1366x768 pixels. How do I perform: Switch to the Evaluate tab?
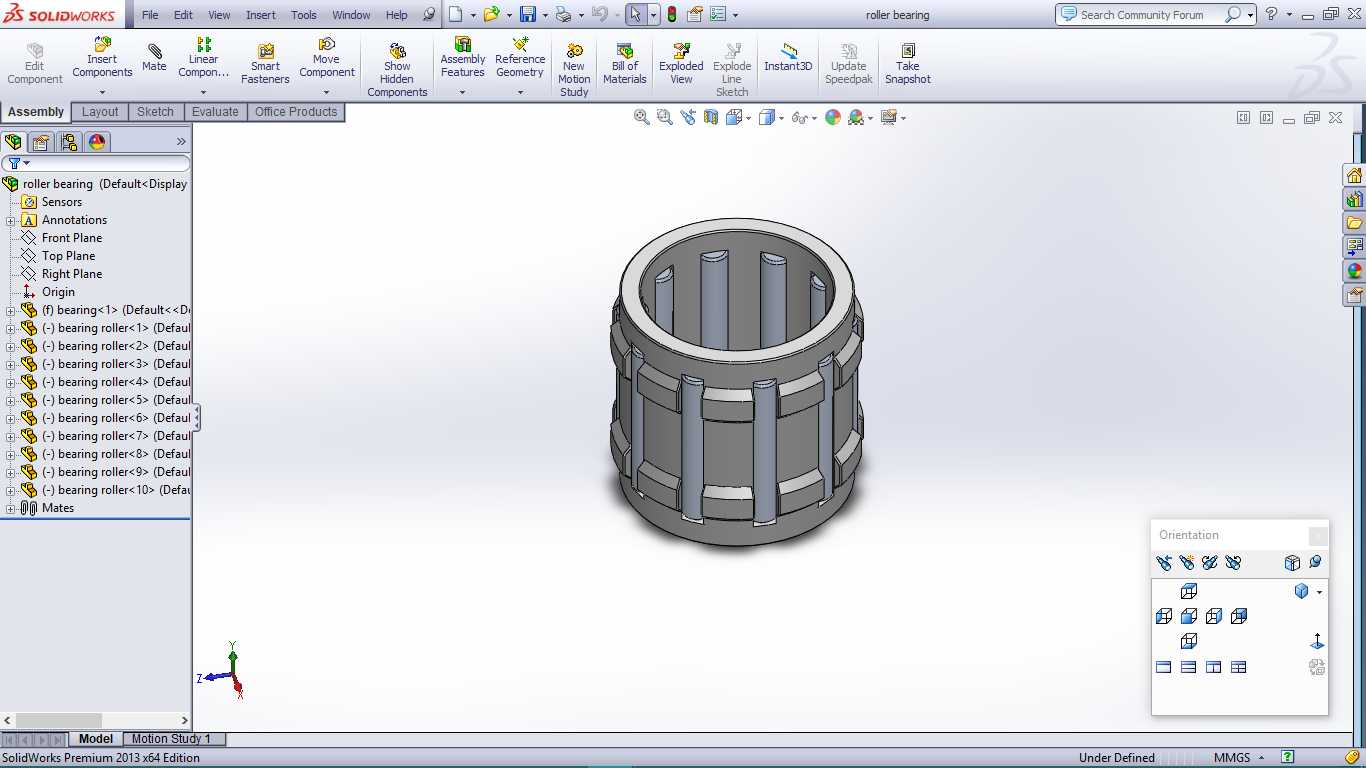pyautogui.click(x=215, y=112)
